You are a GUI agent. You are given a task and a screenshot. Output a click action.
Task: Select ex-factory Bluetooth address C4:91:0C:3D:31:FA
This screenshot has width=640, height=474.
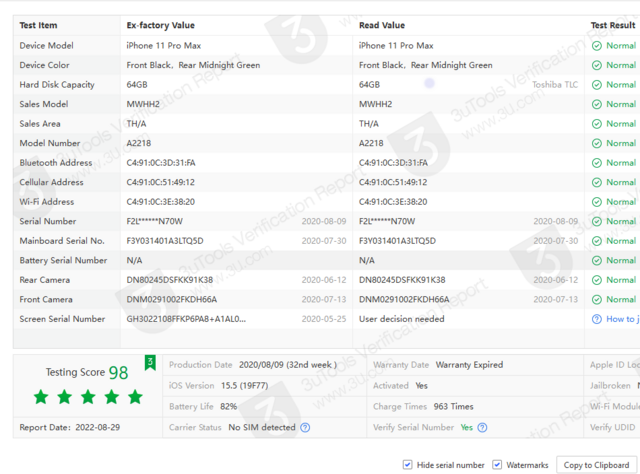click(161, 163)
